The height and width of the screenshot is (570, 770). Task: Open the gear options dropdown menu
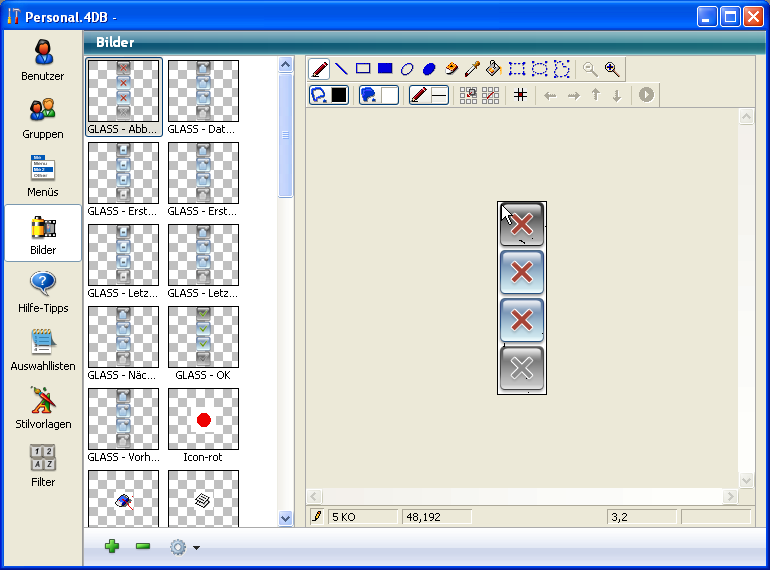(x=183, y=547)
